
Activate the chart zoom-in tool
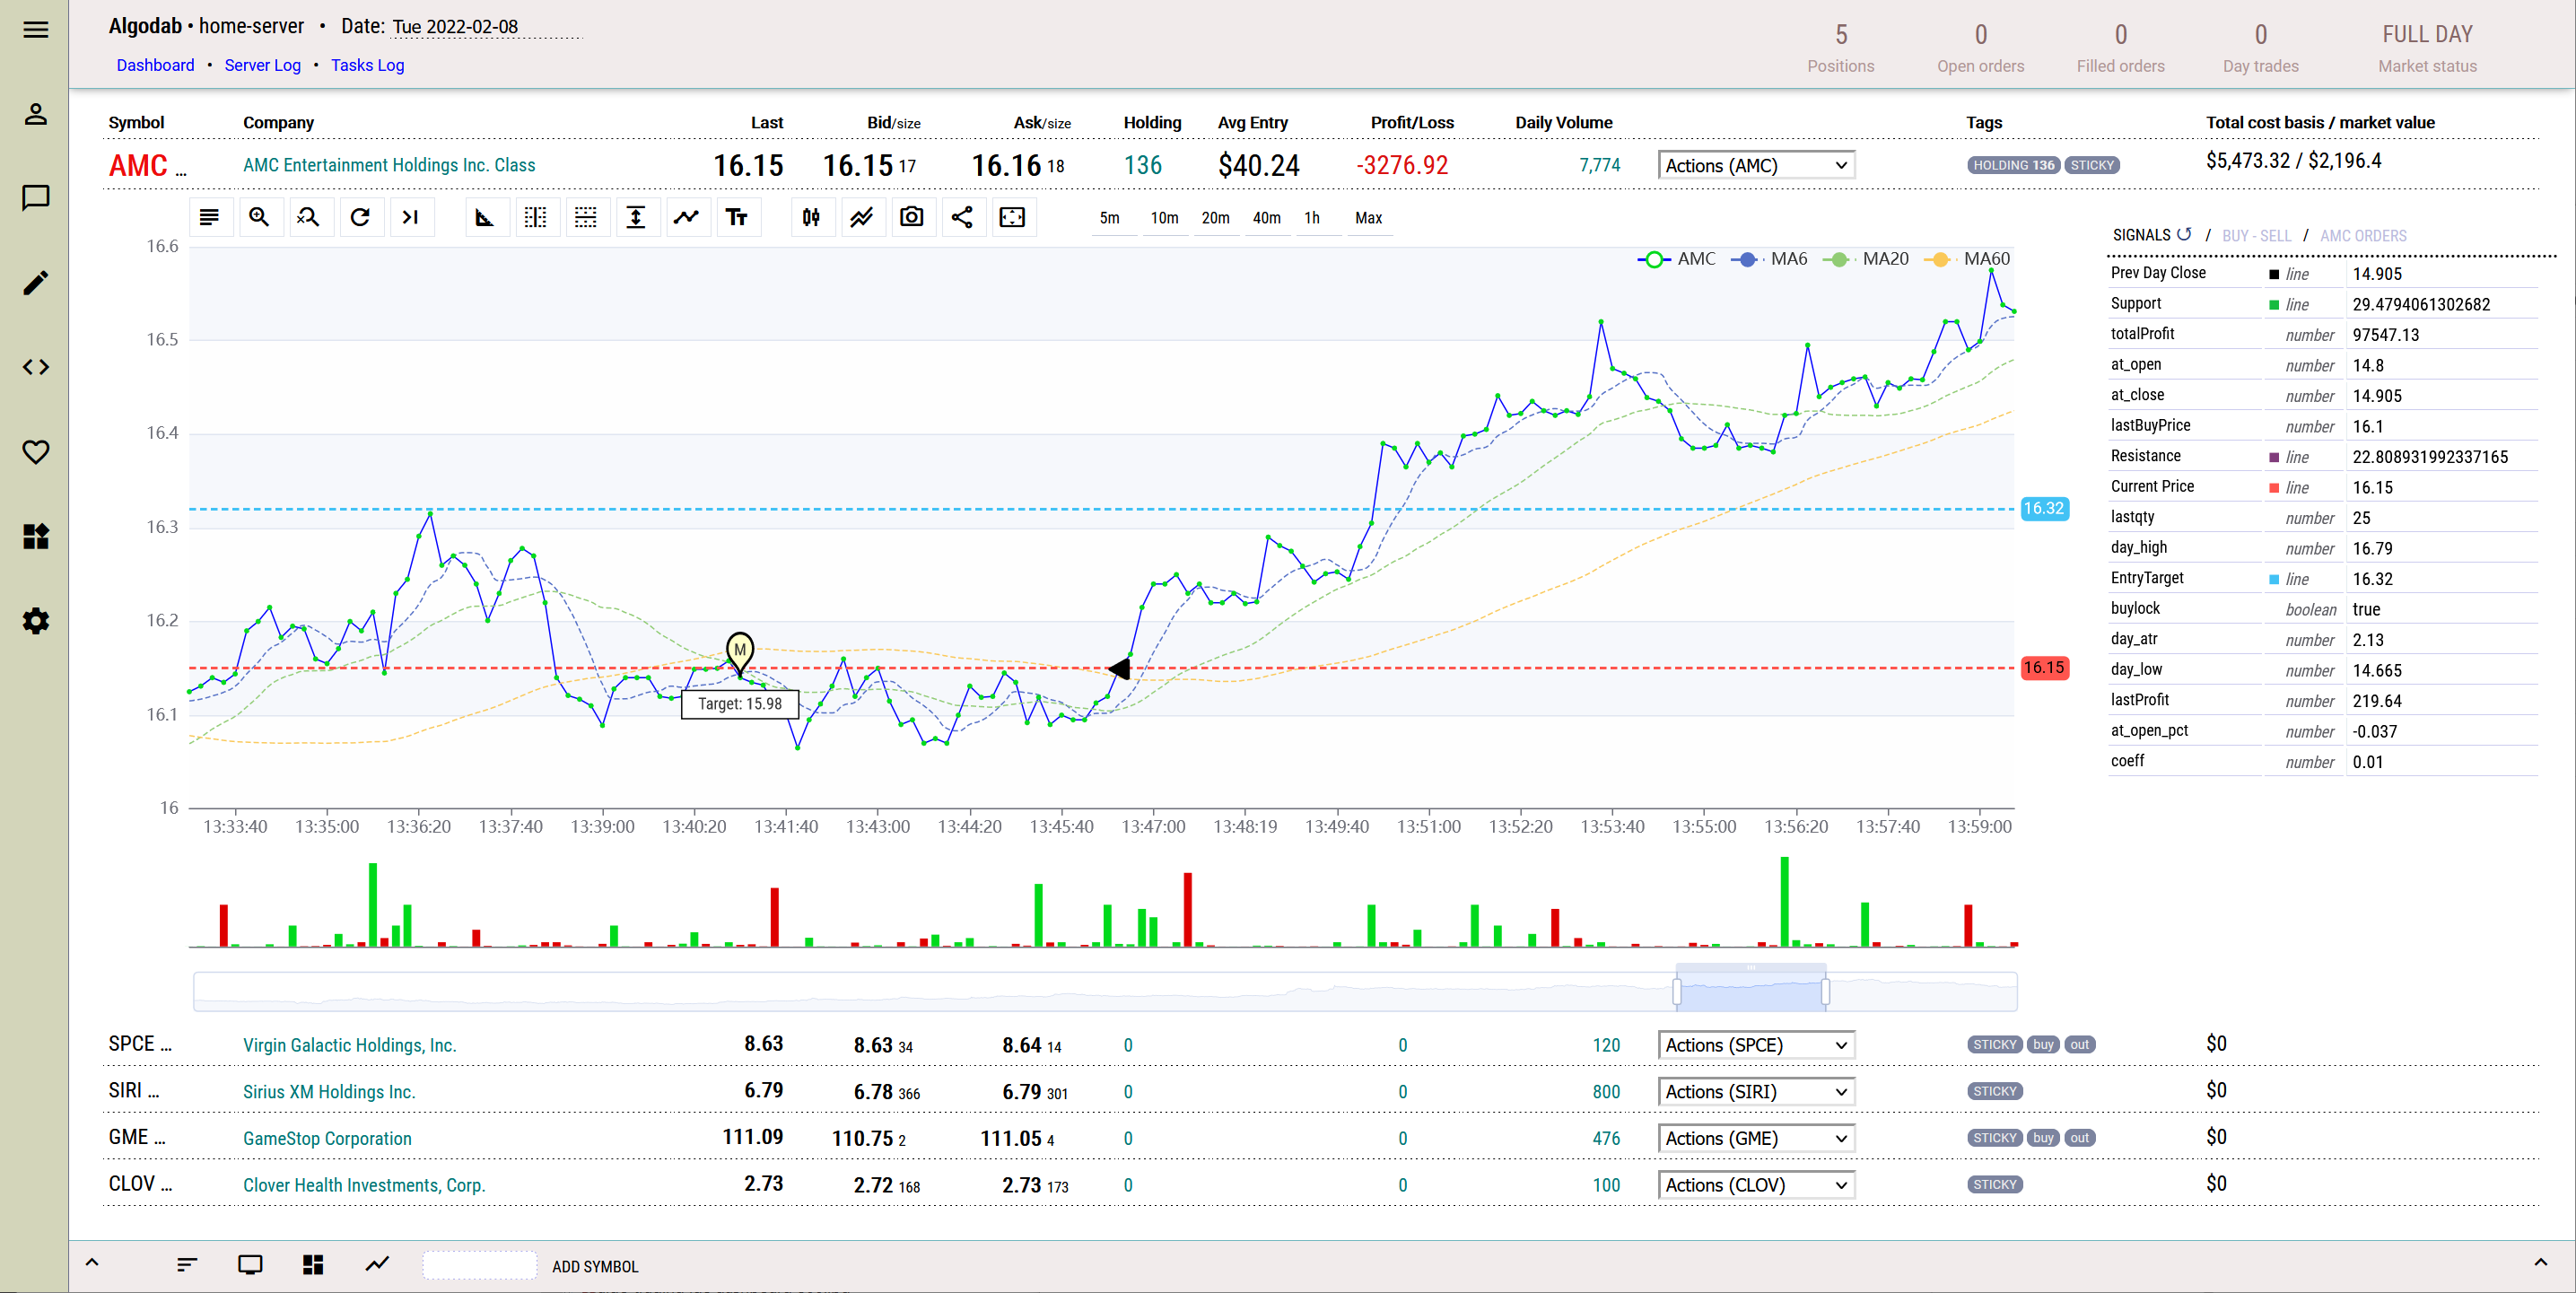[259, 217]
